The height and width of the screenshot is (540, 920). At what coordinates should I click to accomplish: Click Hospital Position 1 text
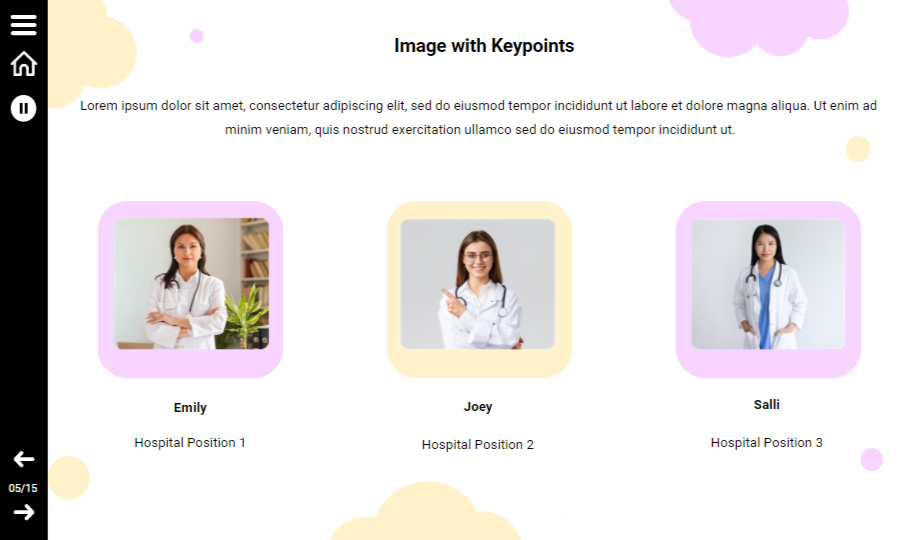pos(190,443)
